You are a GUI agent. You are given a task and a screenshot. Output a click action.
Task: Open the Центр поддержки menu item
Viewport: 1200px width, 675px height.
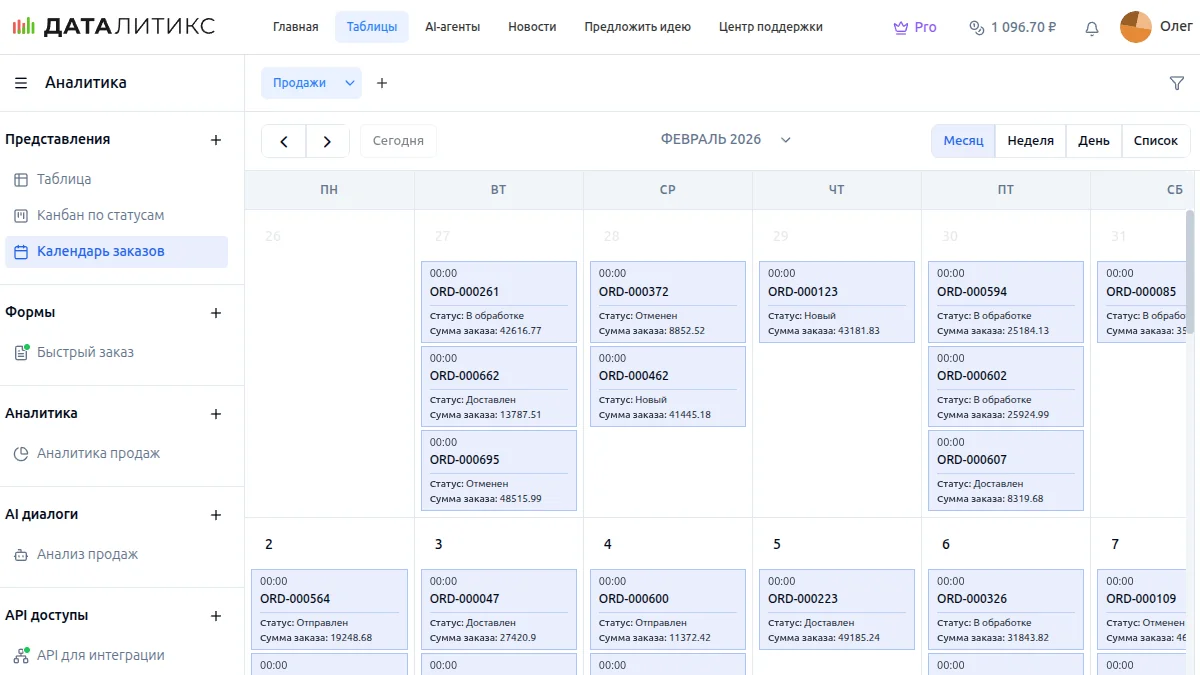coord(770,27)
